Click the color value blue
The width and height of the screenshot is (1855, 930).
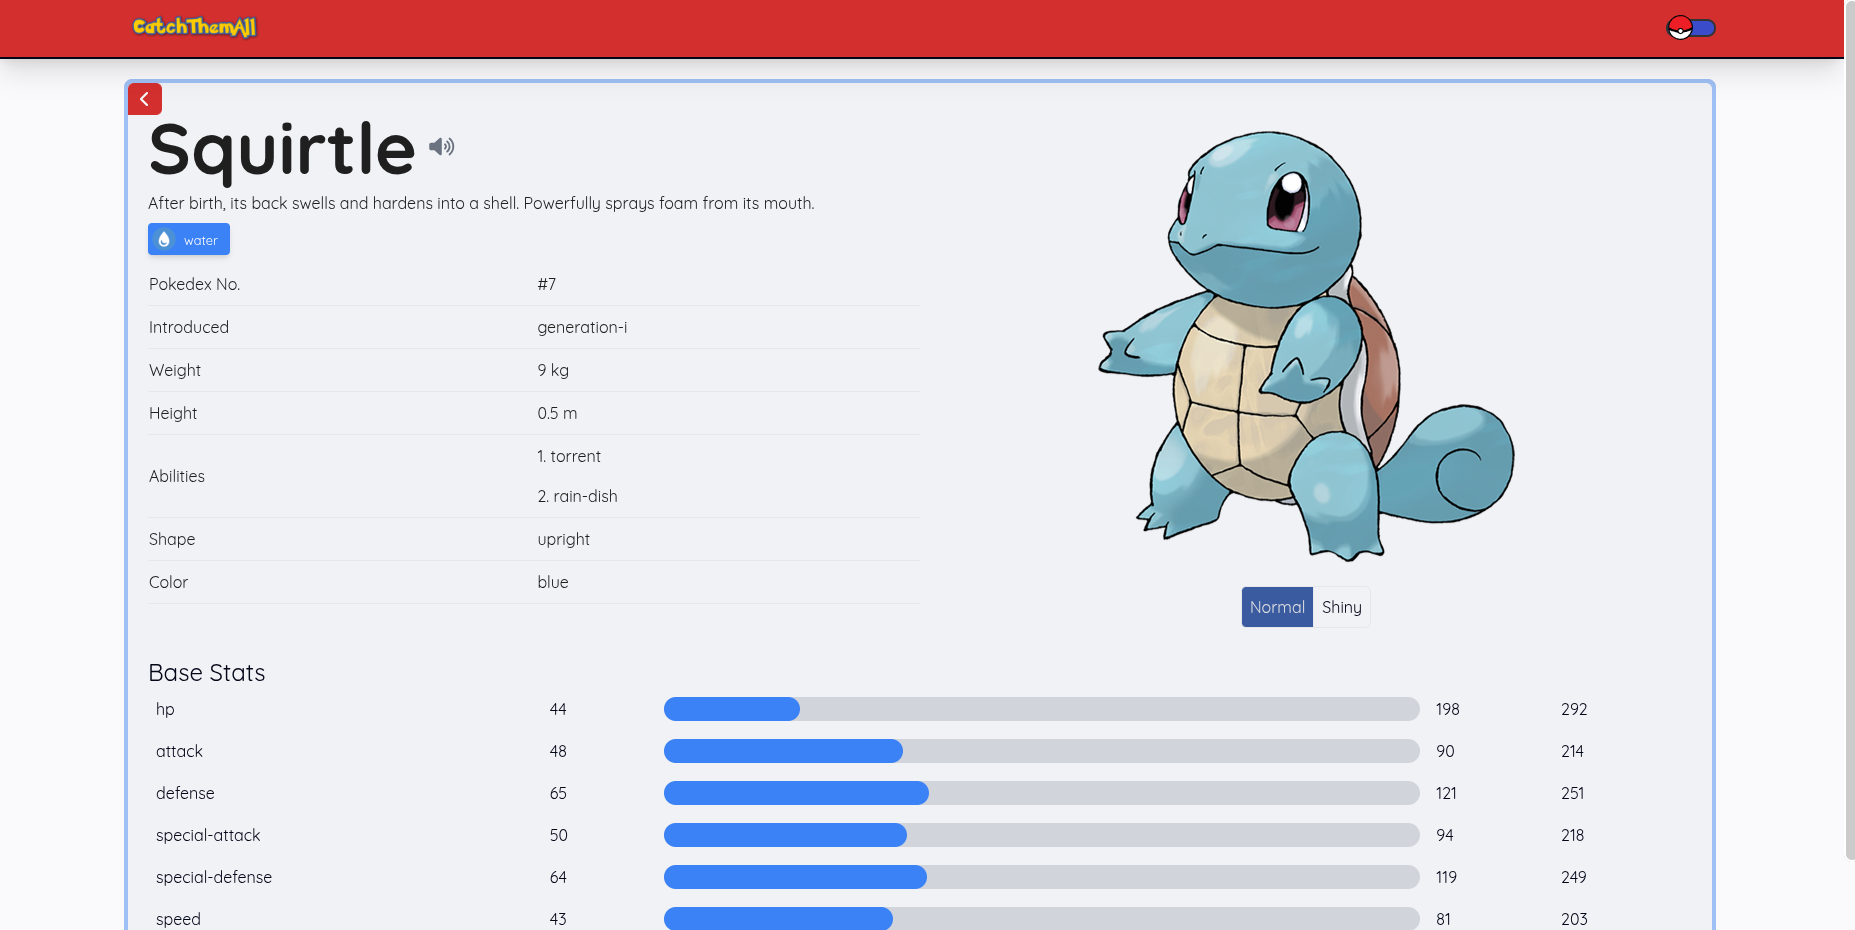click(552, 582)
